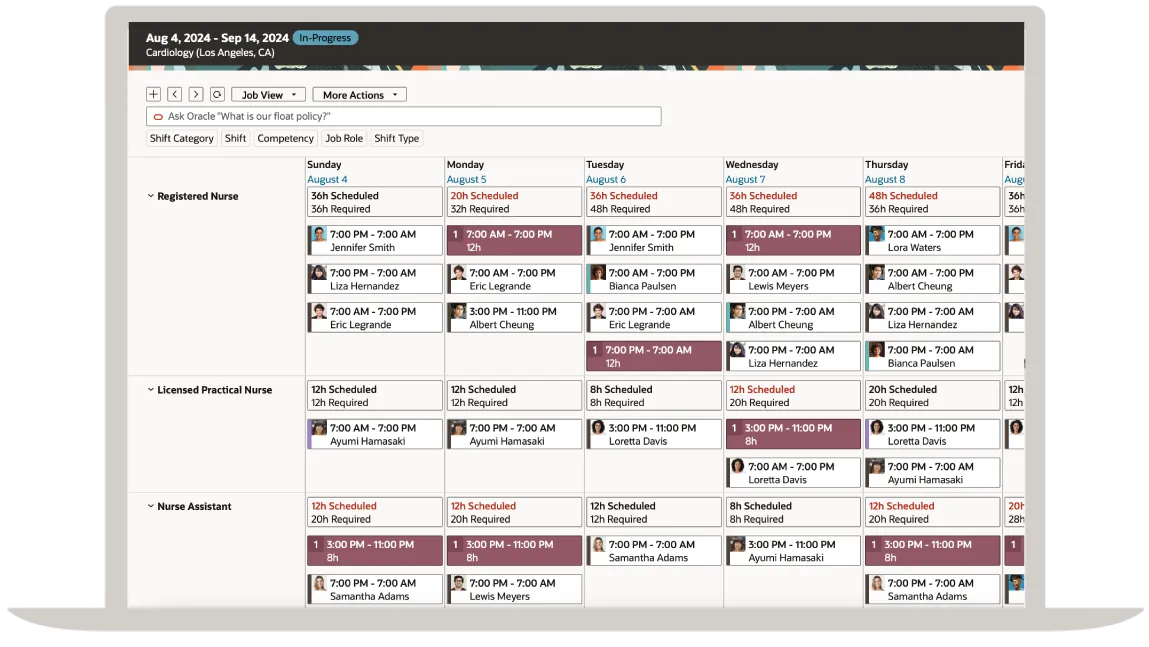Screen dimensions: 1149x647
Task: Click Jennifer Smith's avatar on Sunday
Action: (319, 234)
